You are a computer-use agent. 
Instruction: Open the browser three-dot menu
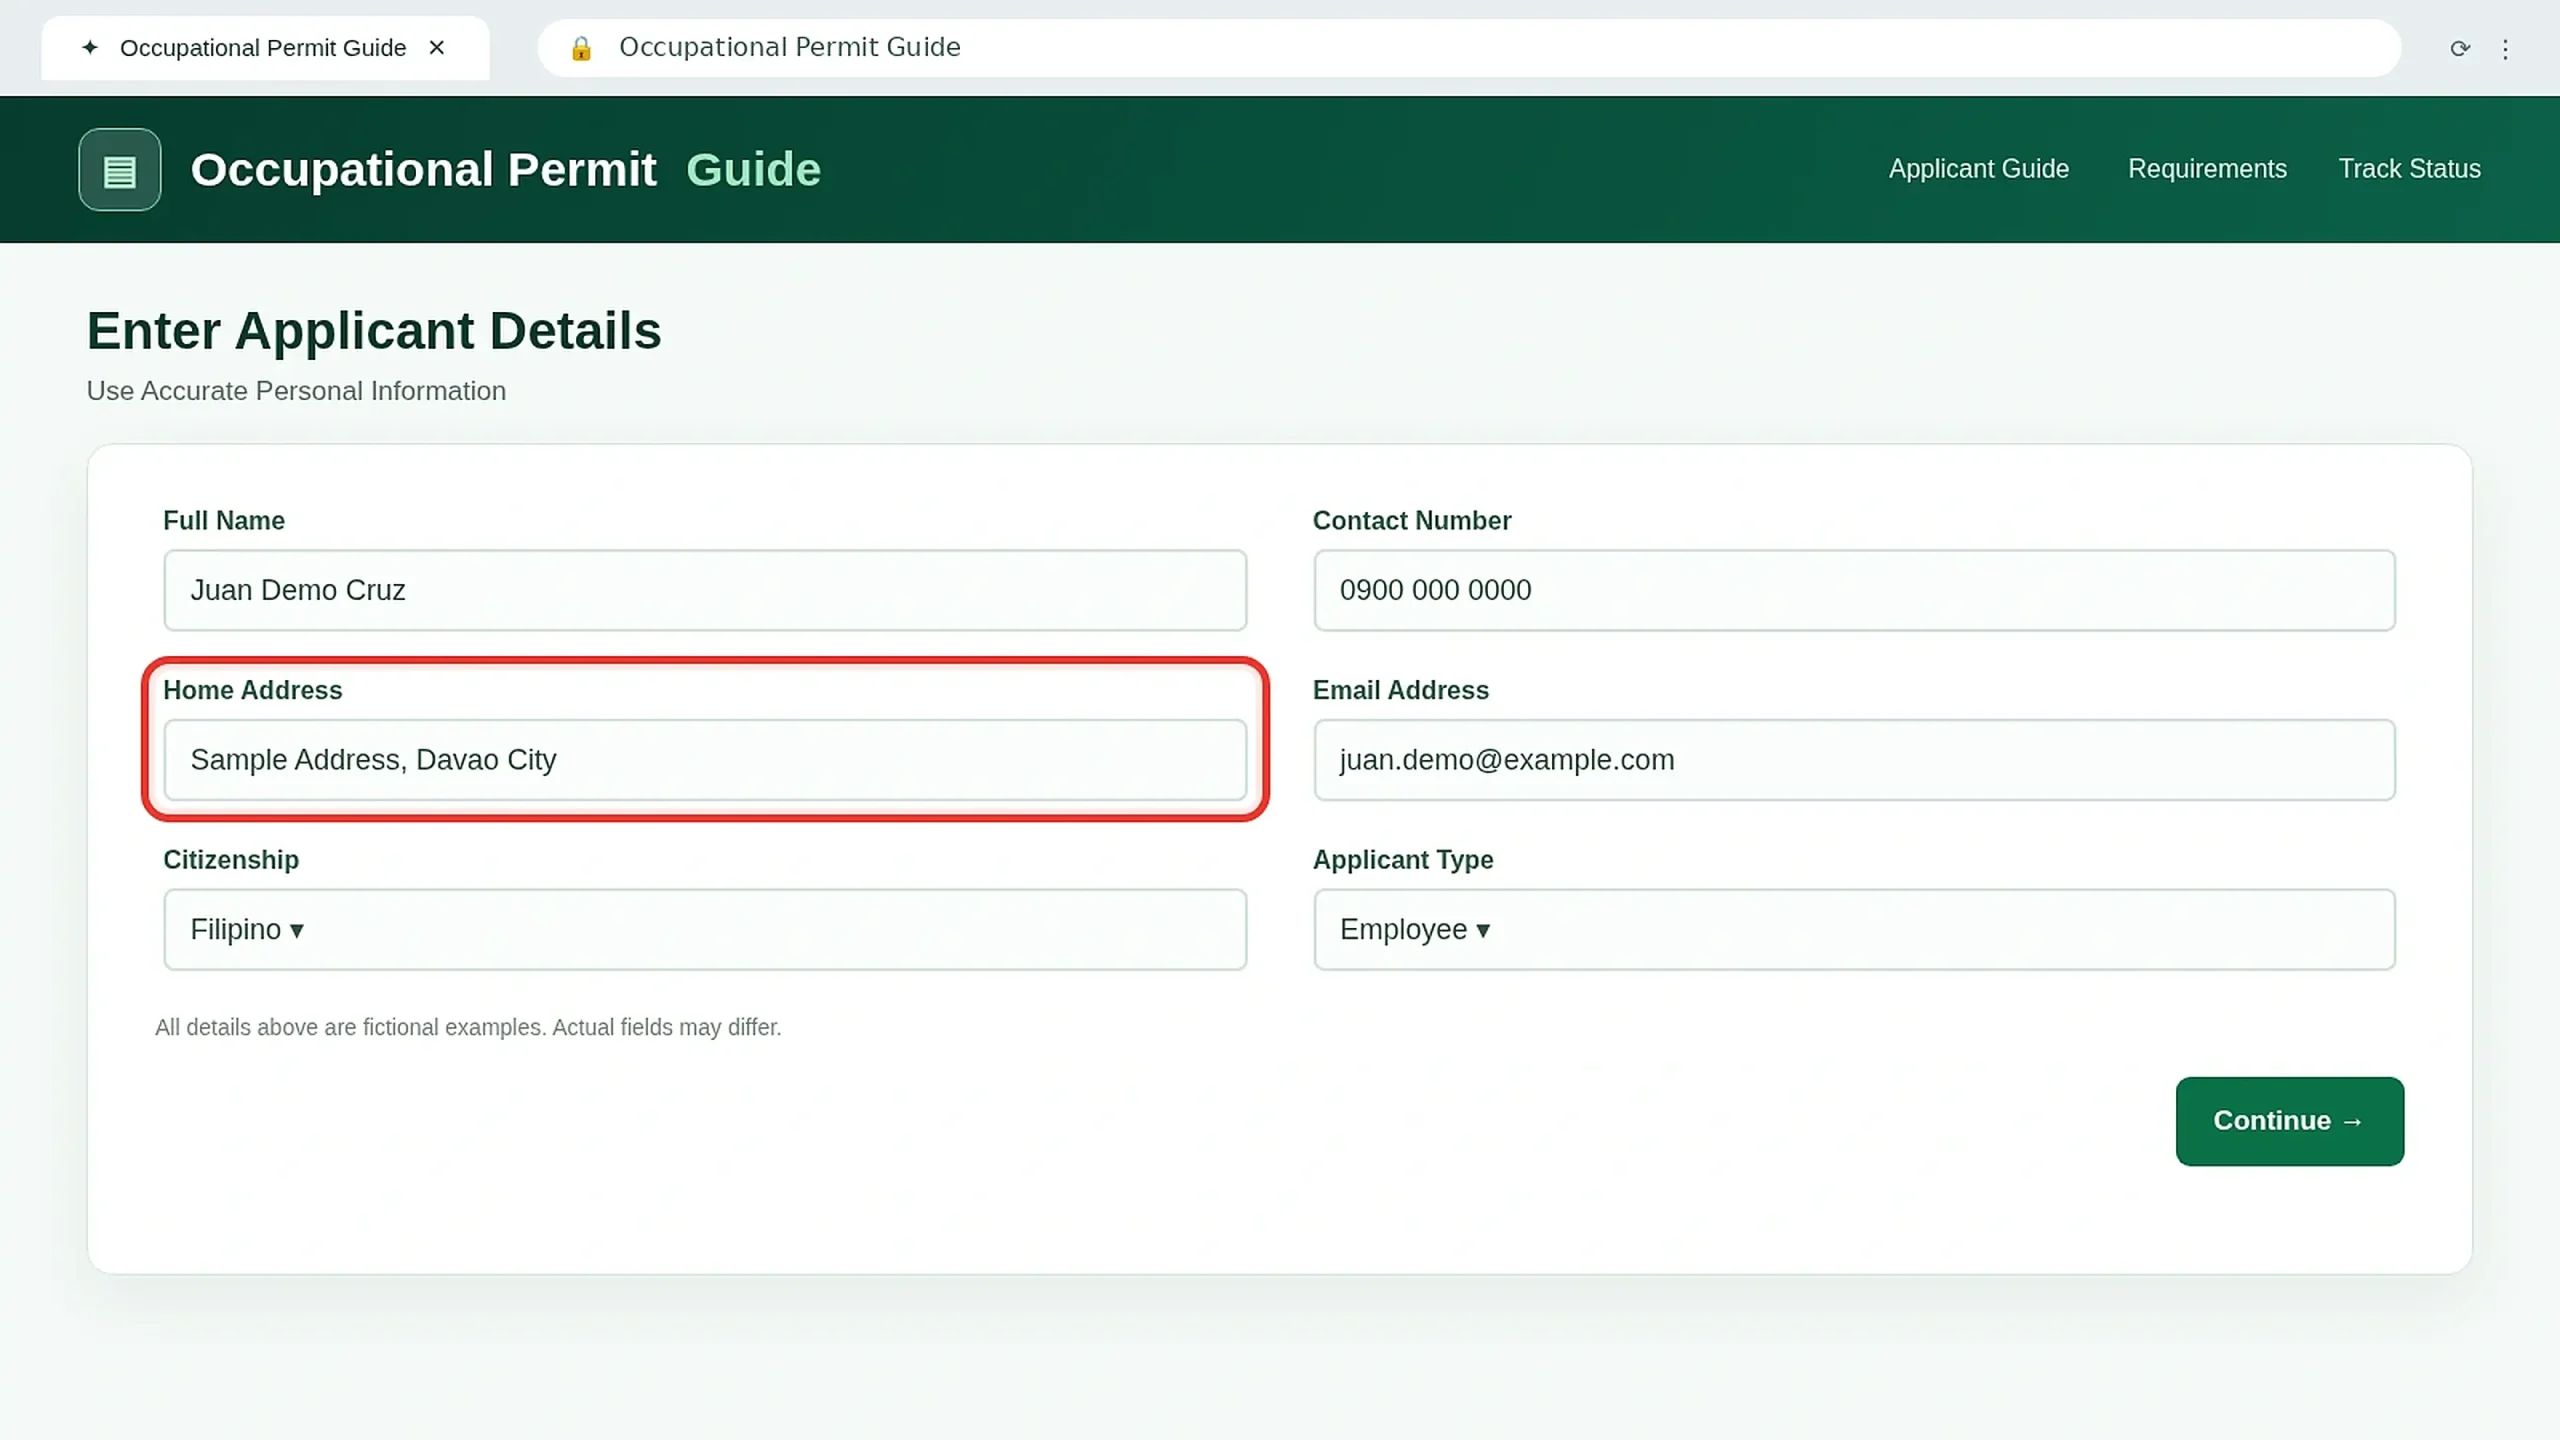(2505, 49)
